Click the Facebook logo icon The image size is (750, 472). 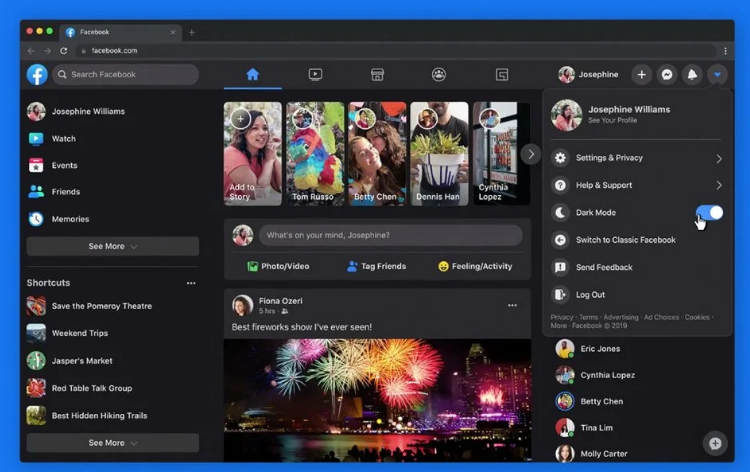tap(37, 74)
